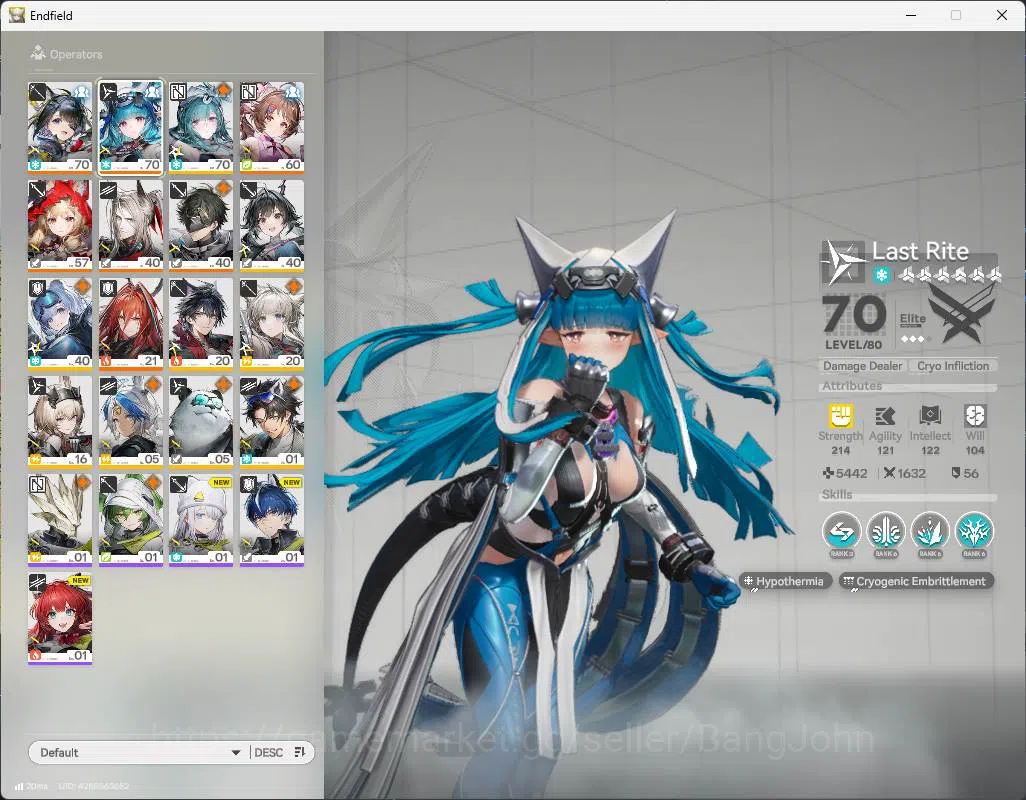Screen dimensions: 1026x800
Task: Click the Cryo Infliction tag
Action: 953,366
